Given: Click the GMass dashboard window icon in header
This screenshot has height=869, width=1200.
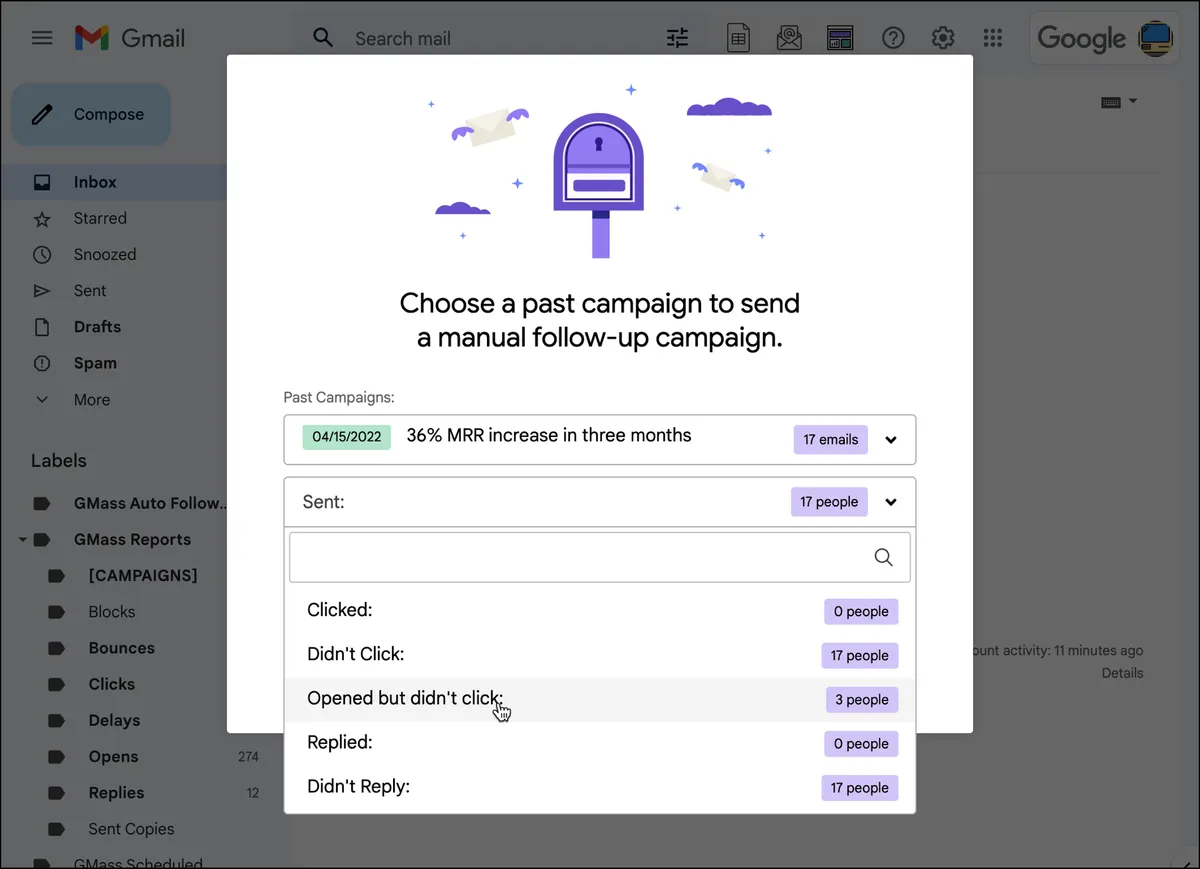Looking at the screenshot, I should 839,38.
